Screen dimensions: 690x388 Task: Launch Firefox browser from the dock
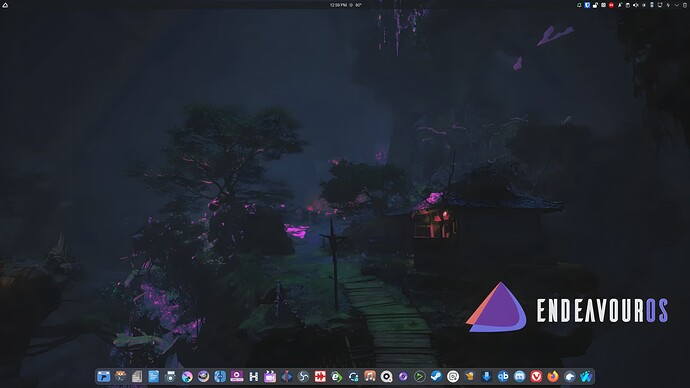coord(553,377)
